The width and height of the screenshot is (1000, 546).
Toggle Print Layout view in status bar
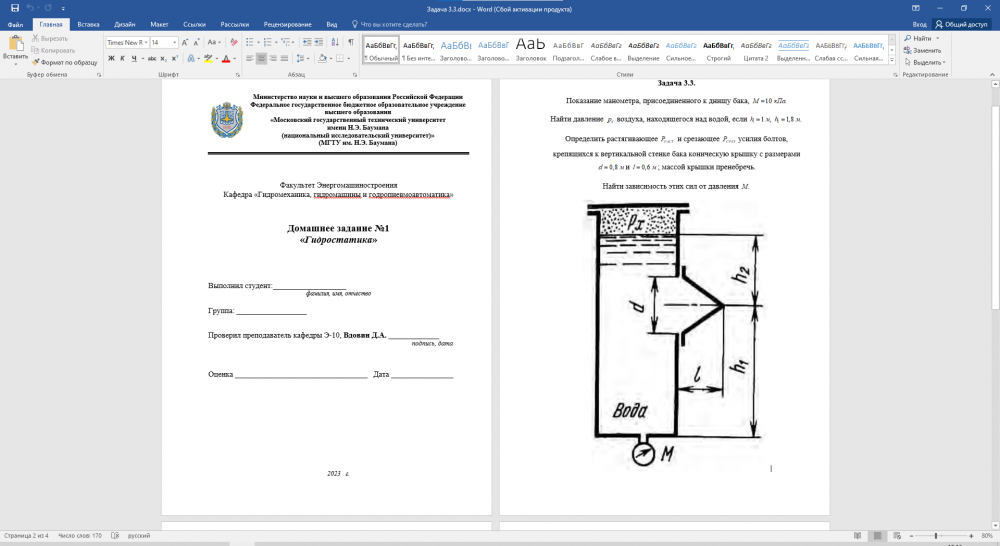tap(877, 536)
